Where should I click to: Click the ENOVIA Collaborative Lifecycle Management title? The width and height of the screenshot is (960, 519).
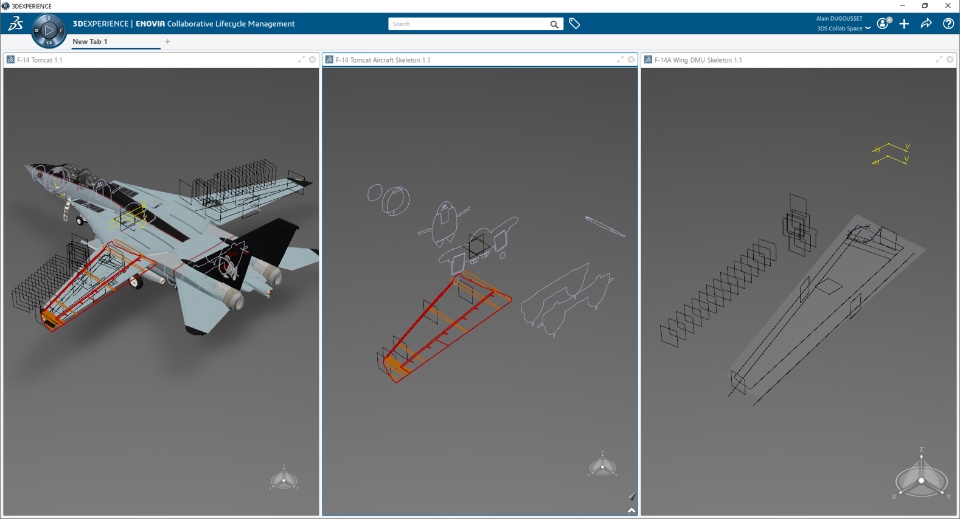coord(215,24)
